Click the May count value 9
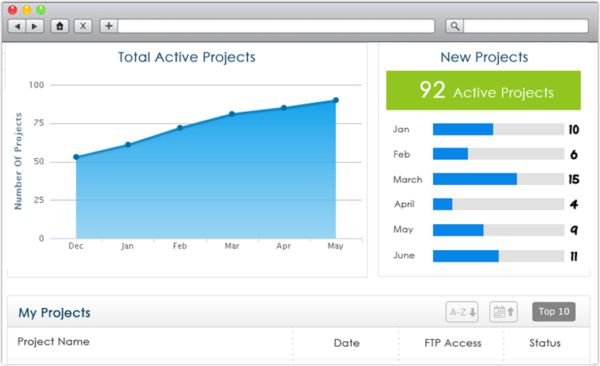600x366 pixels. click(x=574, y=230)
